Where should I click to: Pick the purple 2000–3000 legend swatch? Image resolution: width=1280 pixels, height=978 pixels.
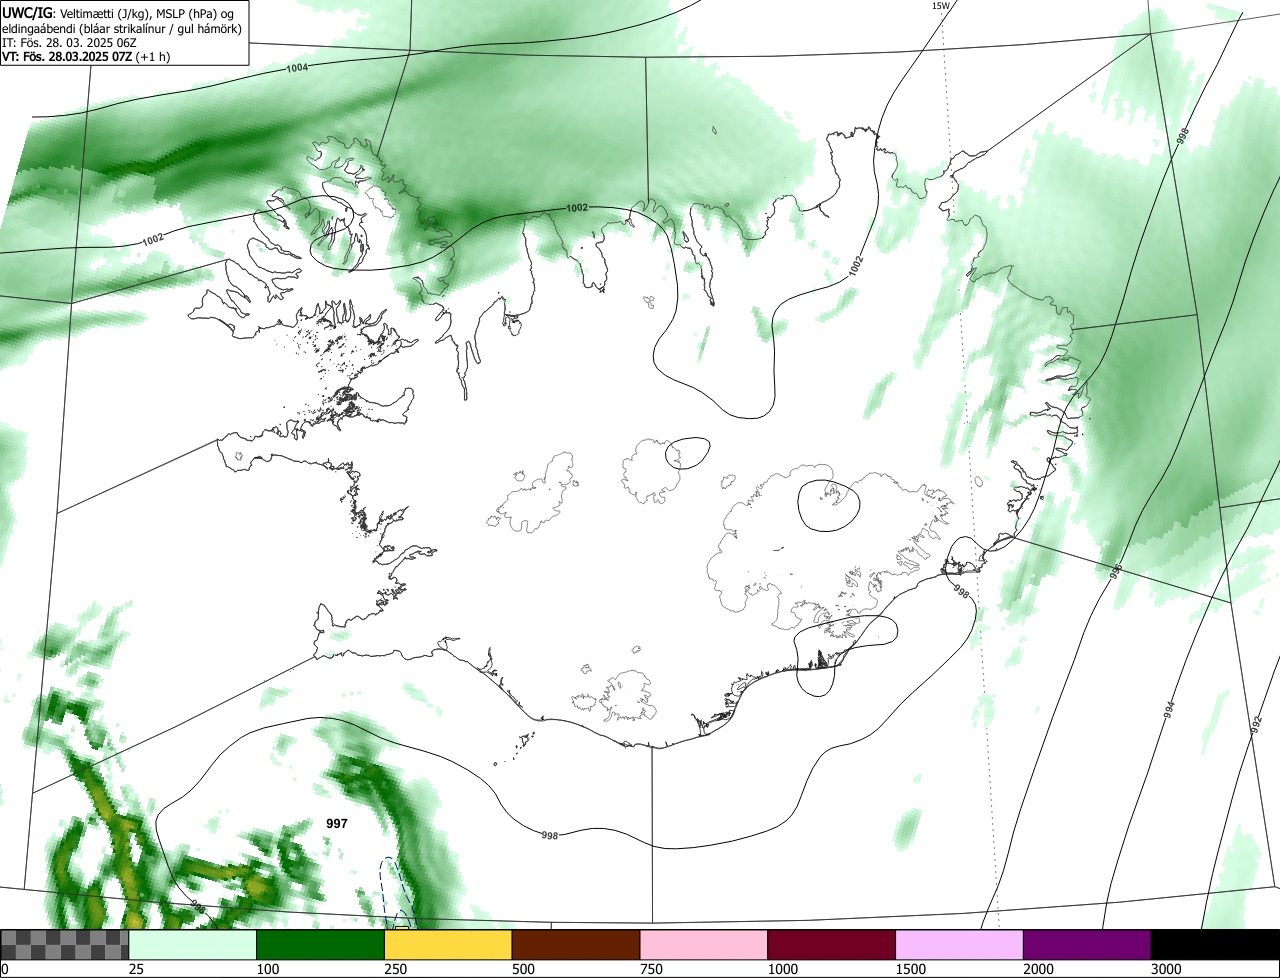point(1087,944)
